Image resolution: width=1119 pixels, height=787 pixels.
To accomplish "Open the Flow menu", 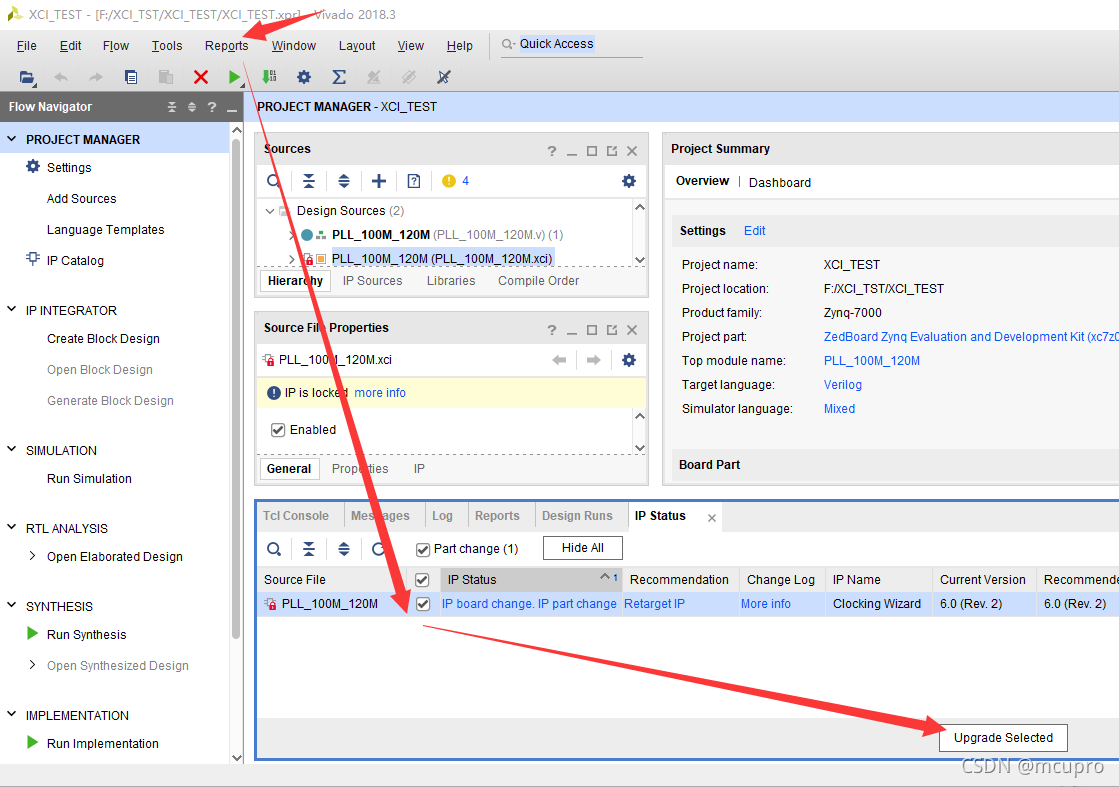I will pos(116,46).
